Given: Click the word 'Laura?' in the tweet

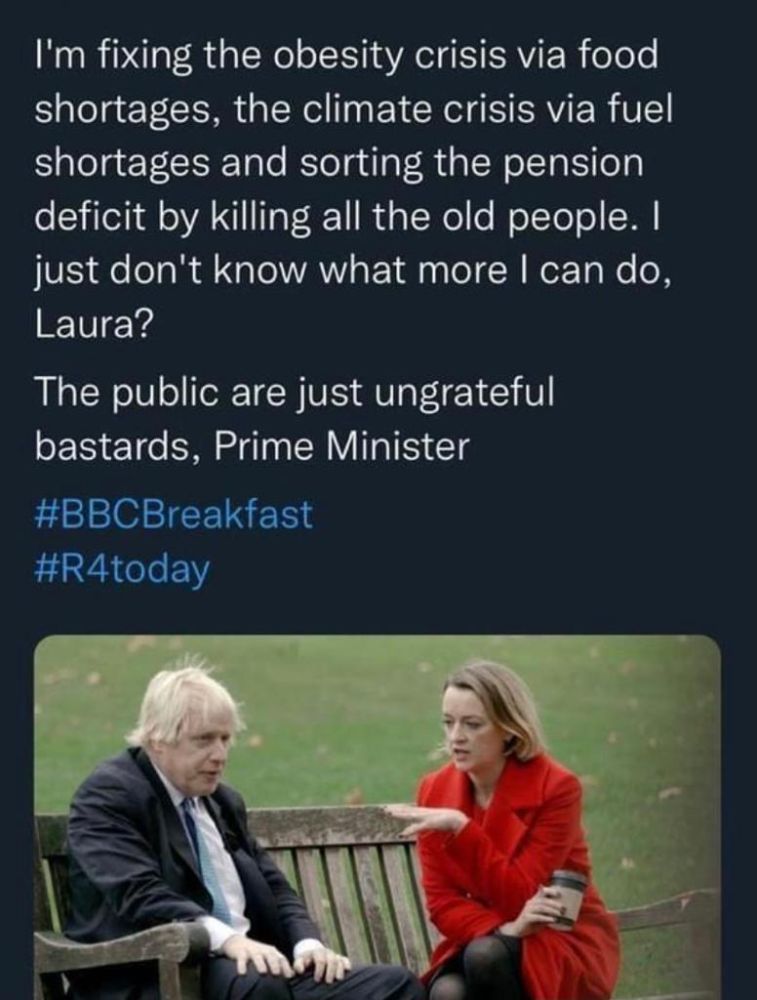Looking at the screenshot, I should (93, 325).
